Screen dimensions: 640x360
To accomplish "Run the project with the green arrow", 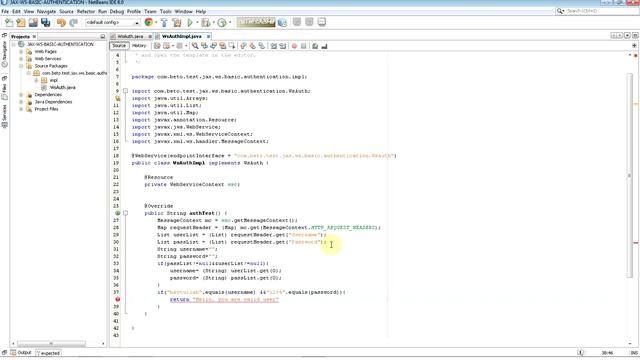I will pyautogui.click(x=190, y=22).
